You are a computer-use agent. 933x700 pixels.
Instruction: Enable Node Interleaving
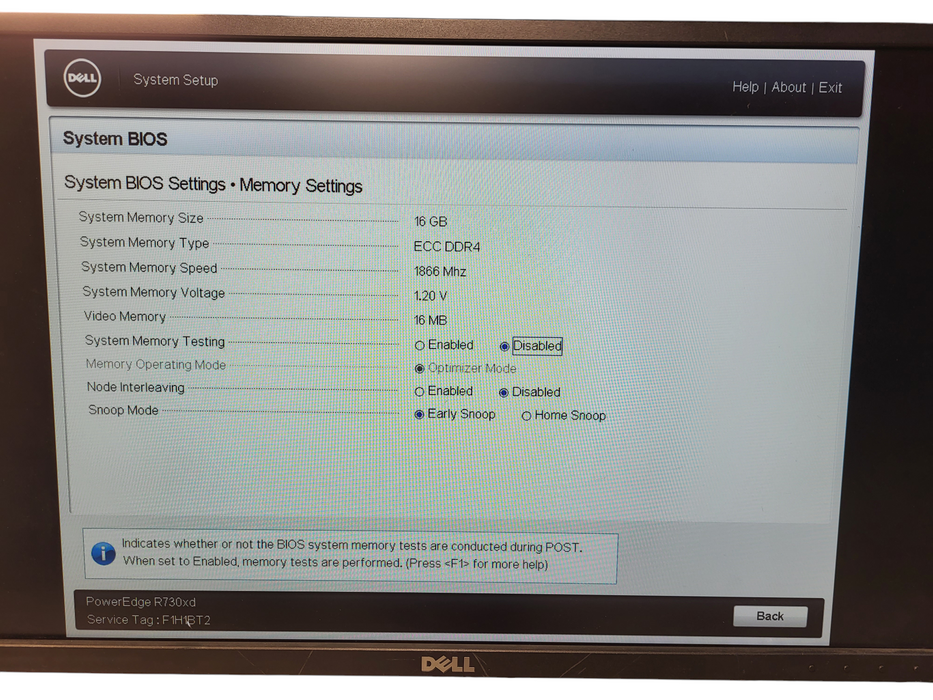click(419, 392)
